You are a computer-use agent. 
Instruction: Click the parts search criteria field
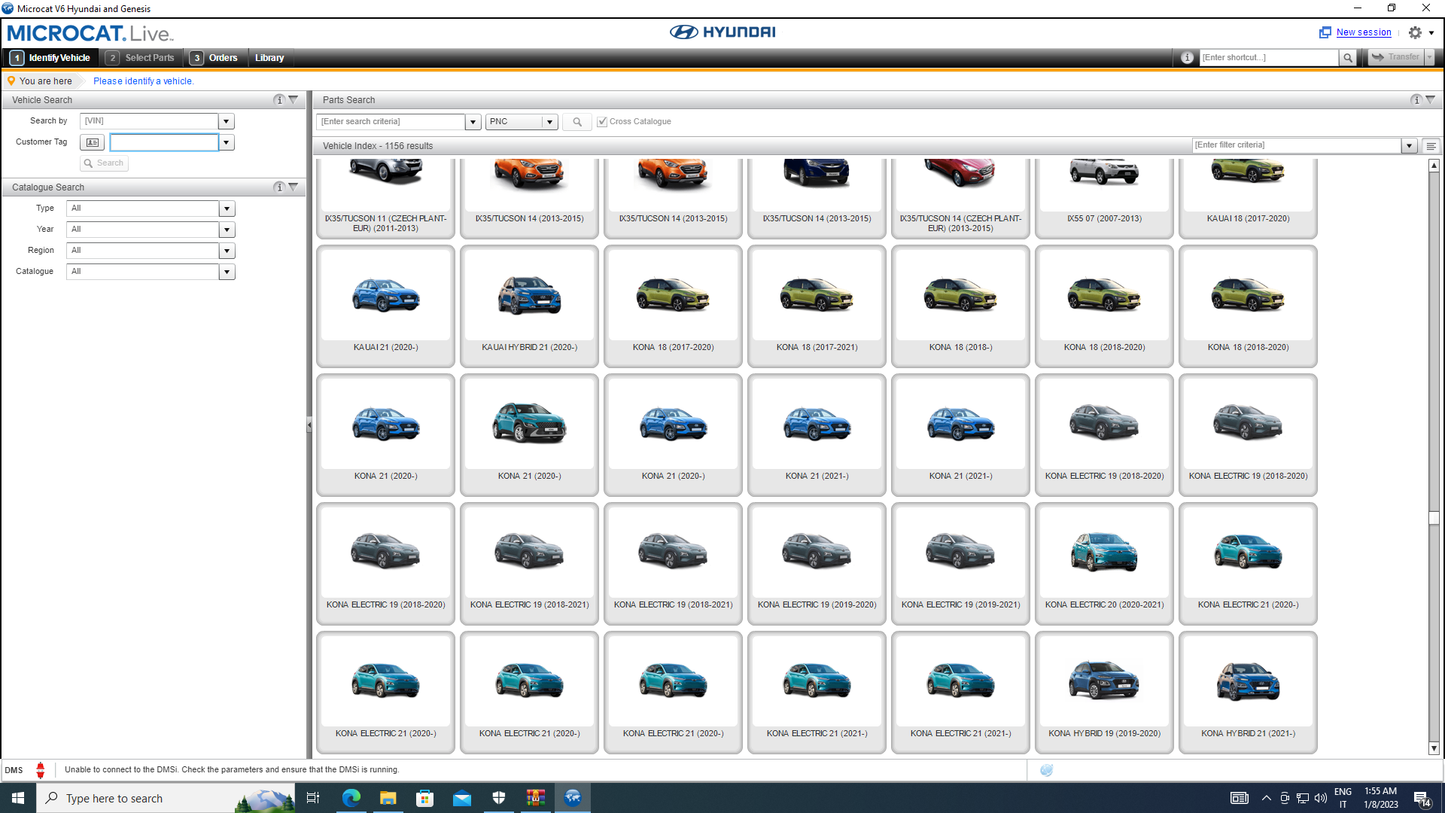coord(391,122)
